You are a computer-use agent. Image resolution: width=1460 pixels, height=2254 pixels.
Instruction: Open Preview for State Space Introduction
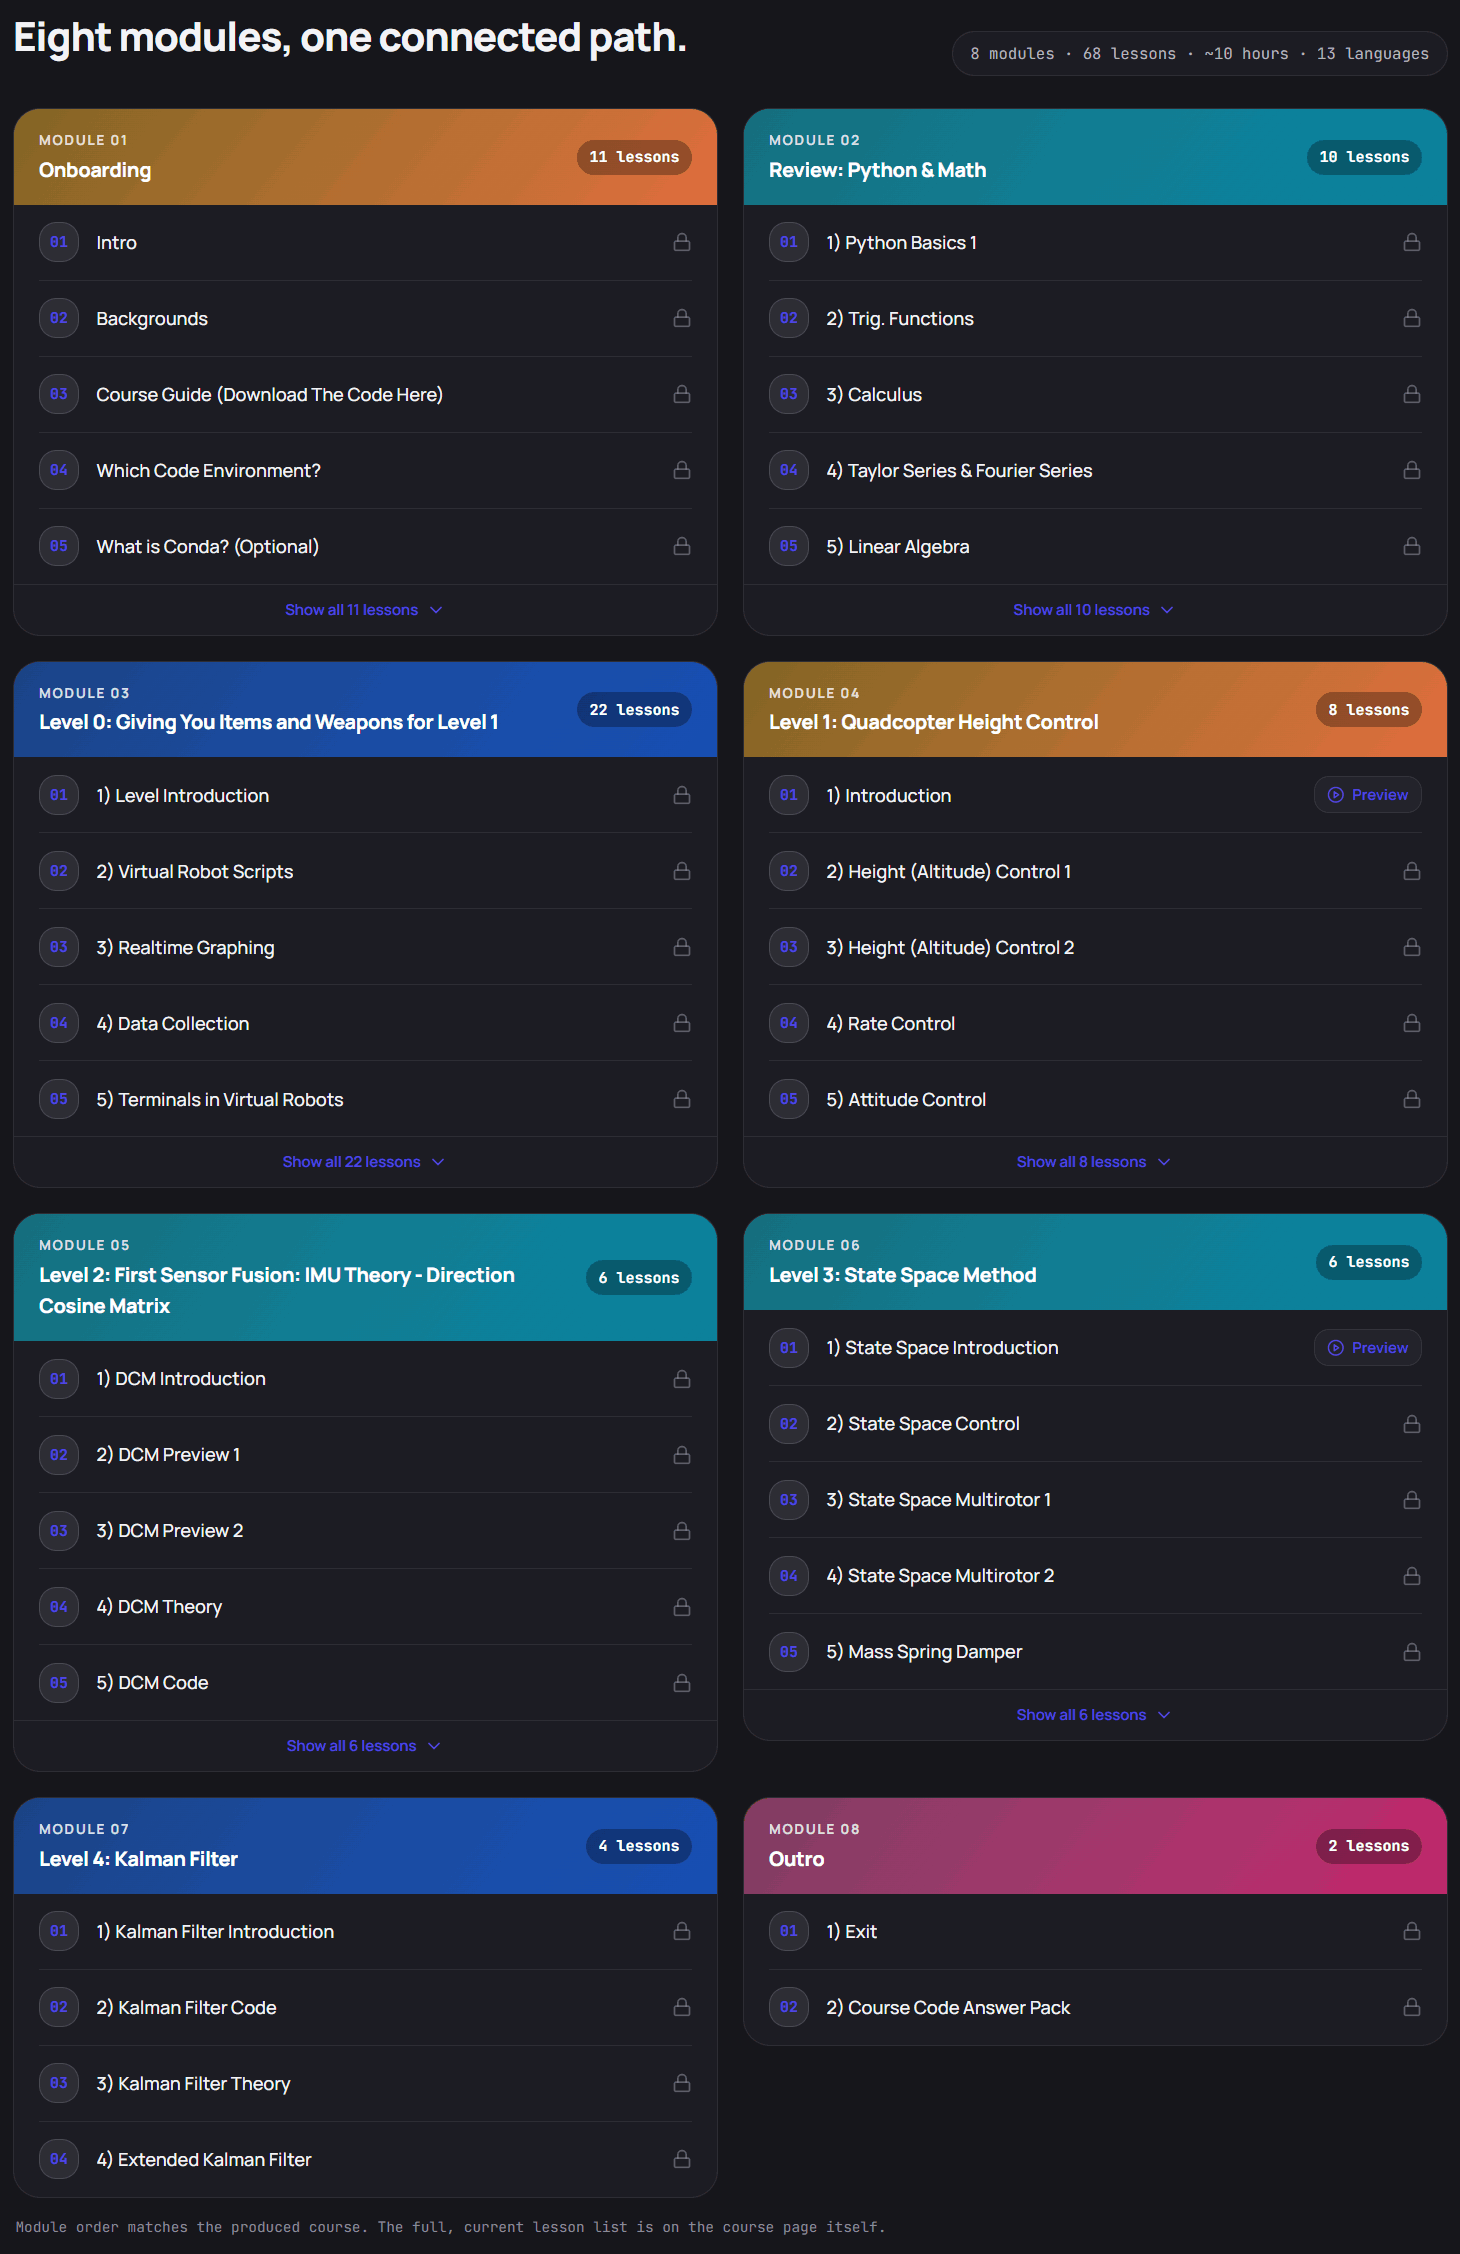click(1367, 1348)
